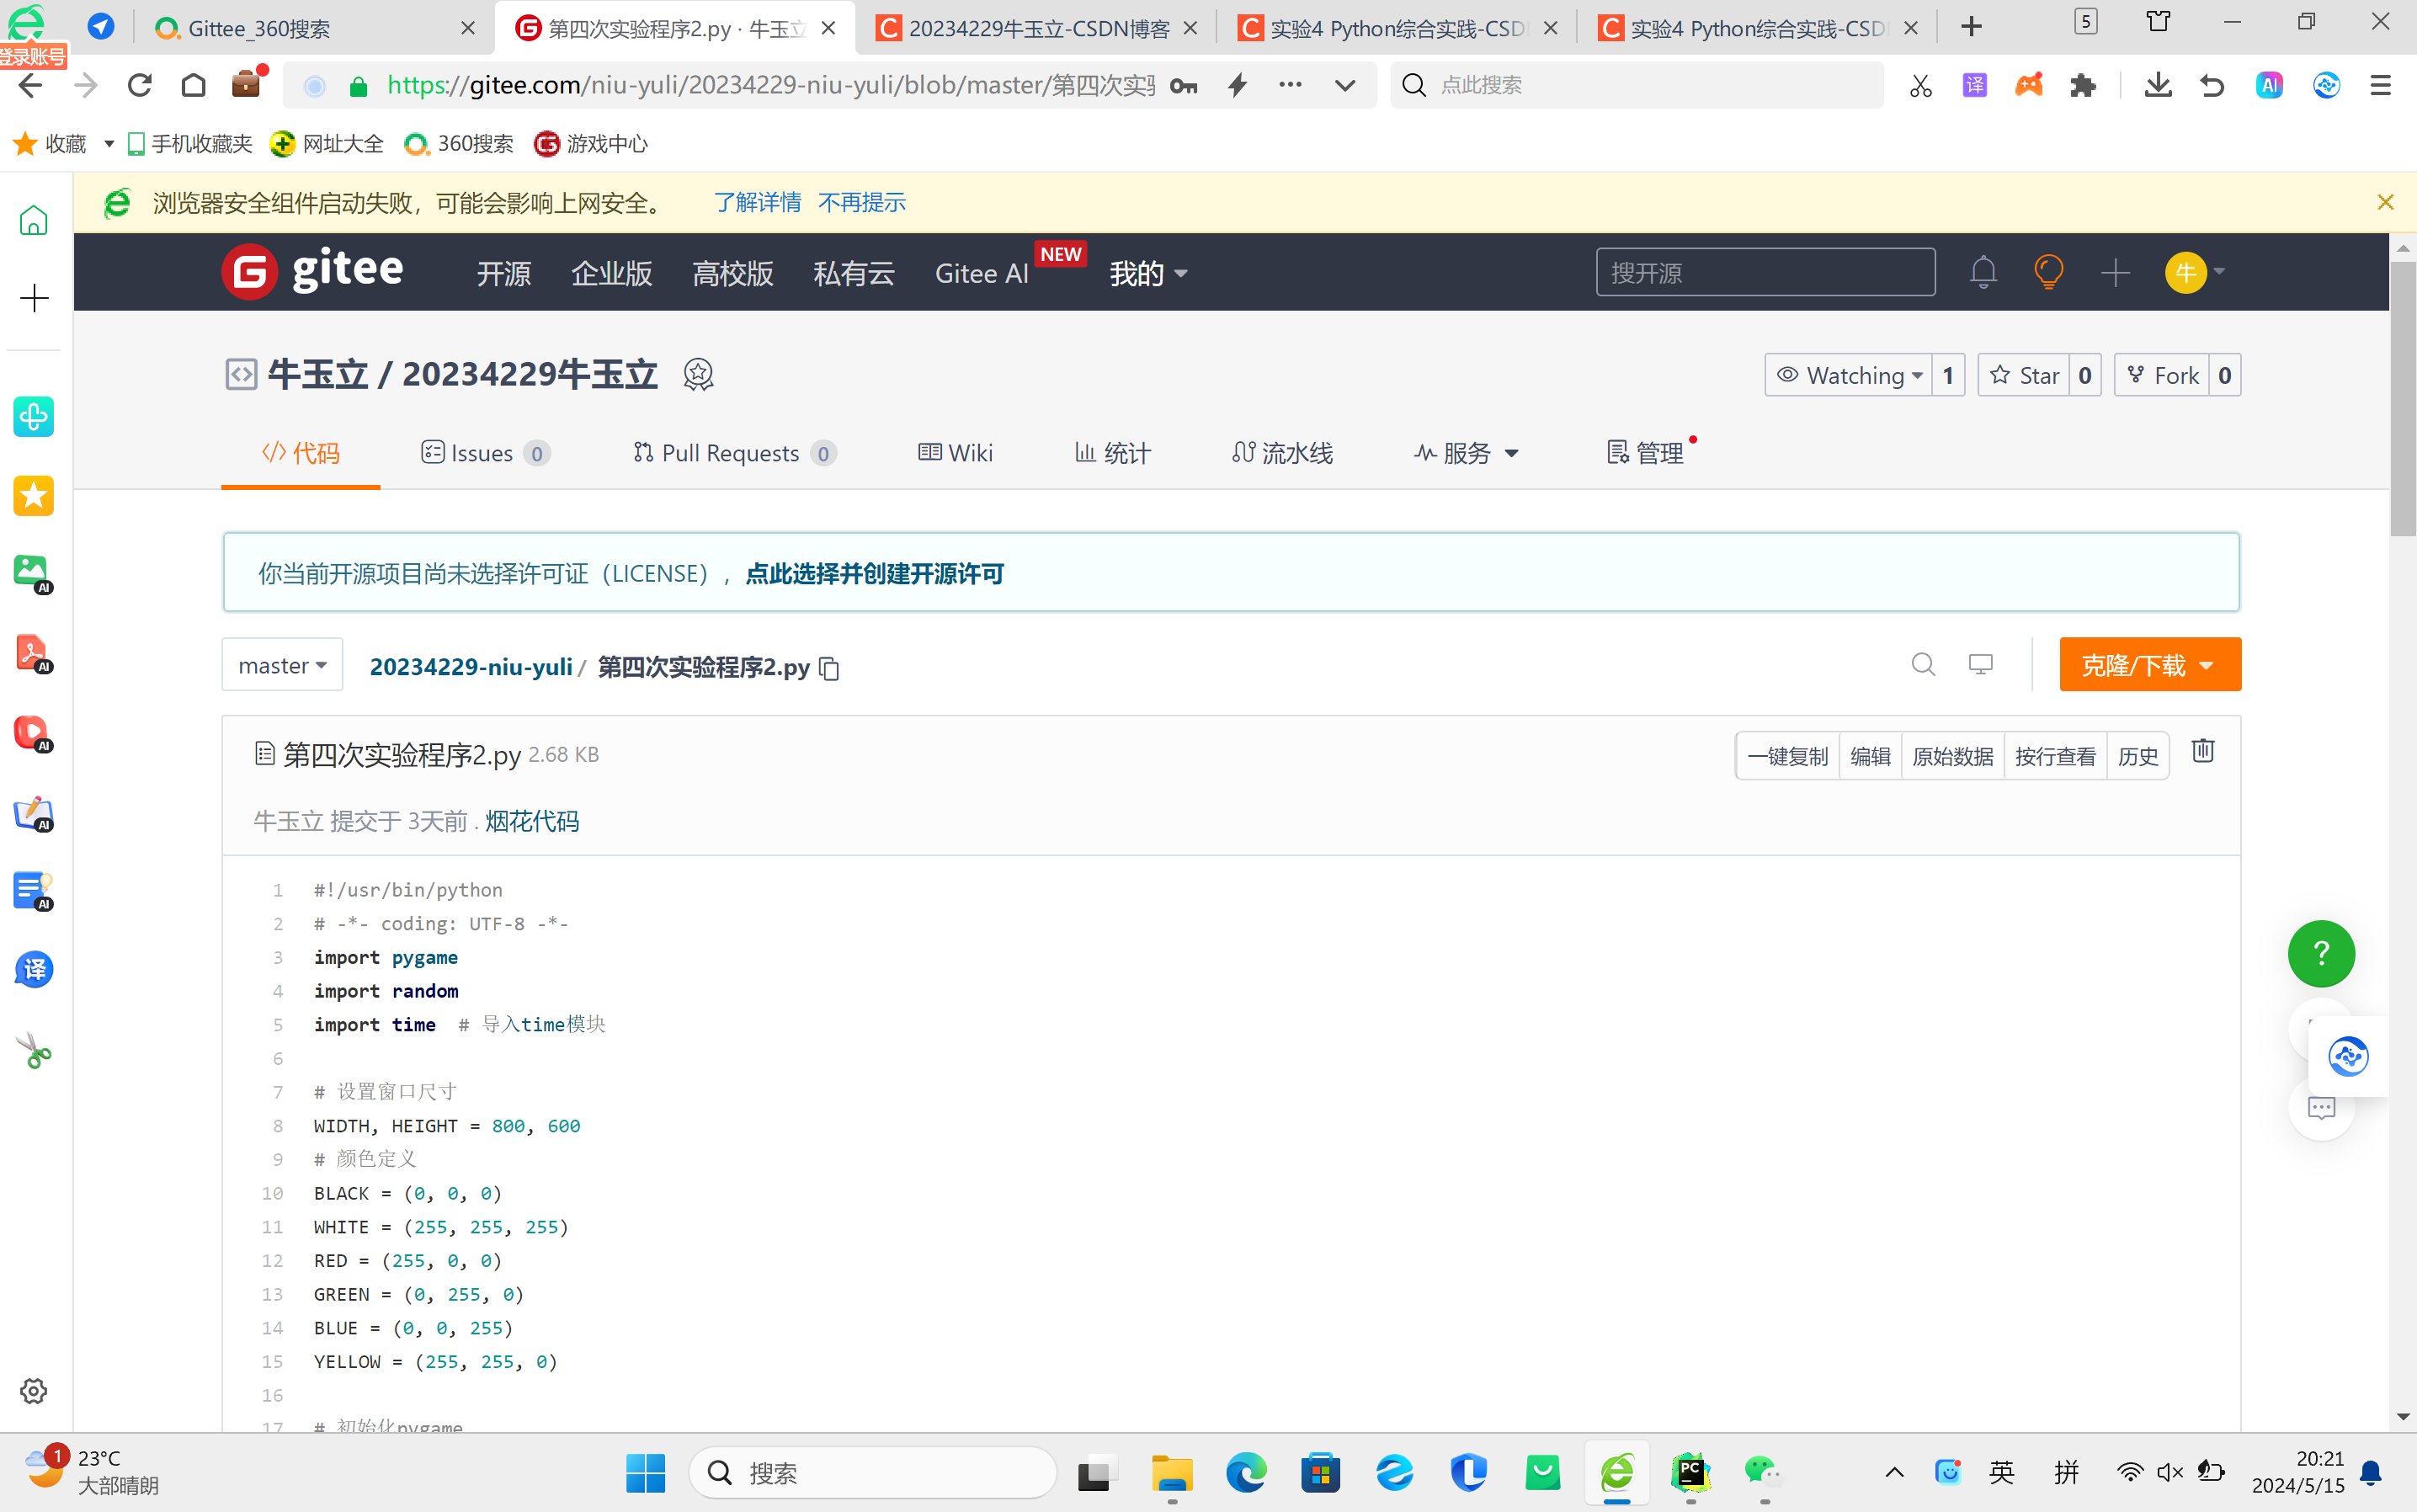Open the Pull Requests tab
The image size is (2417, 1512).
pyautogui.click(x=734, y=453)
